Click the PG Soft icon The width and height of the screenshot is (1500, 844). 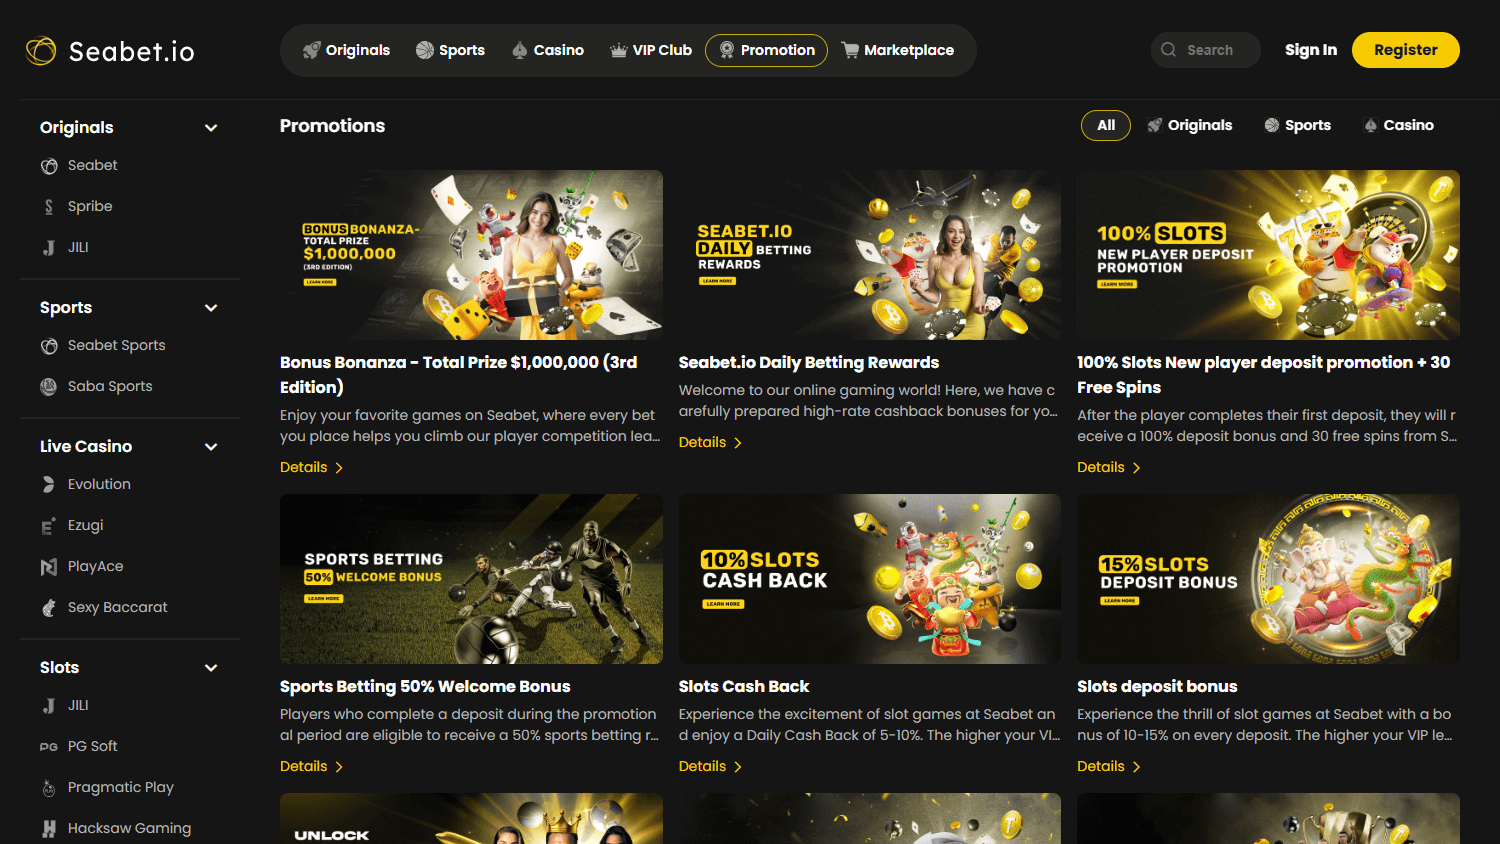(48, 747)
